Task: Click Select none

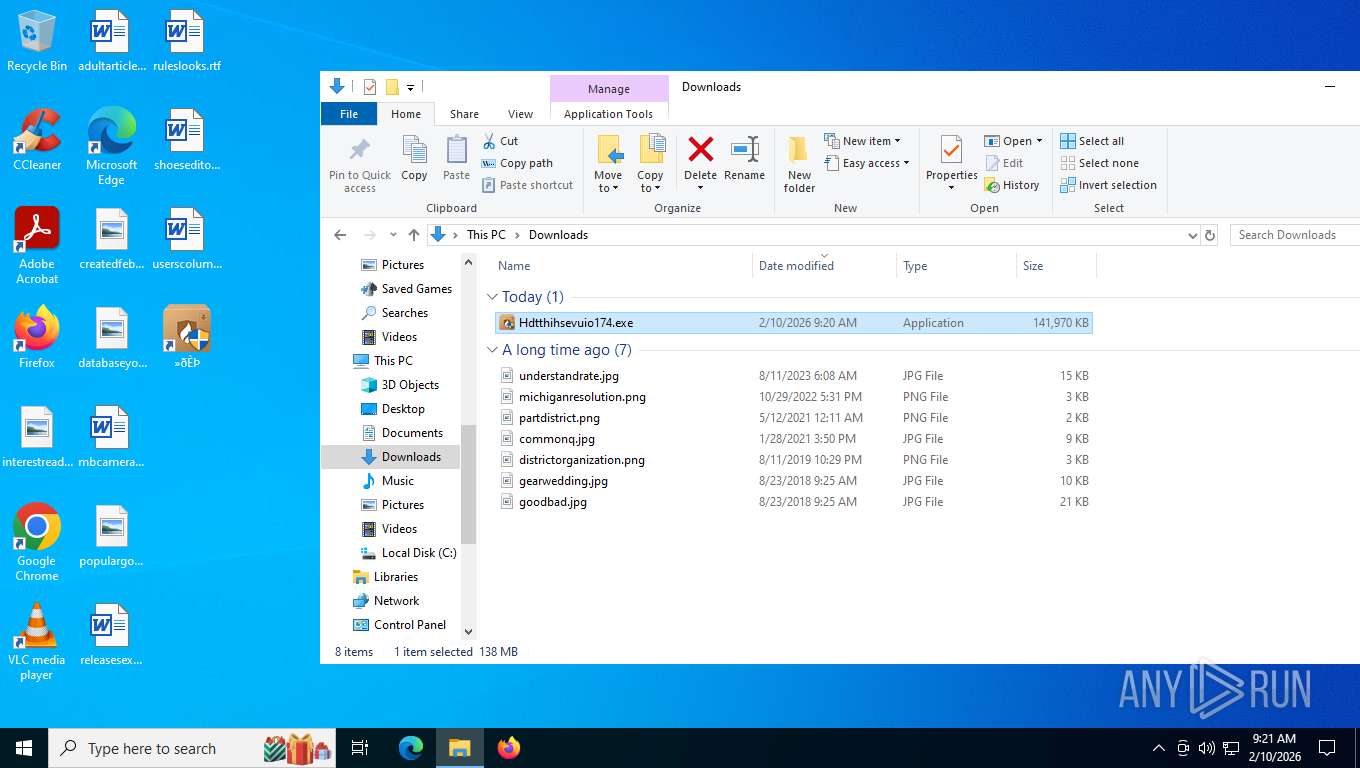Action: 1099,163
